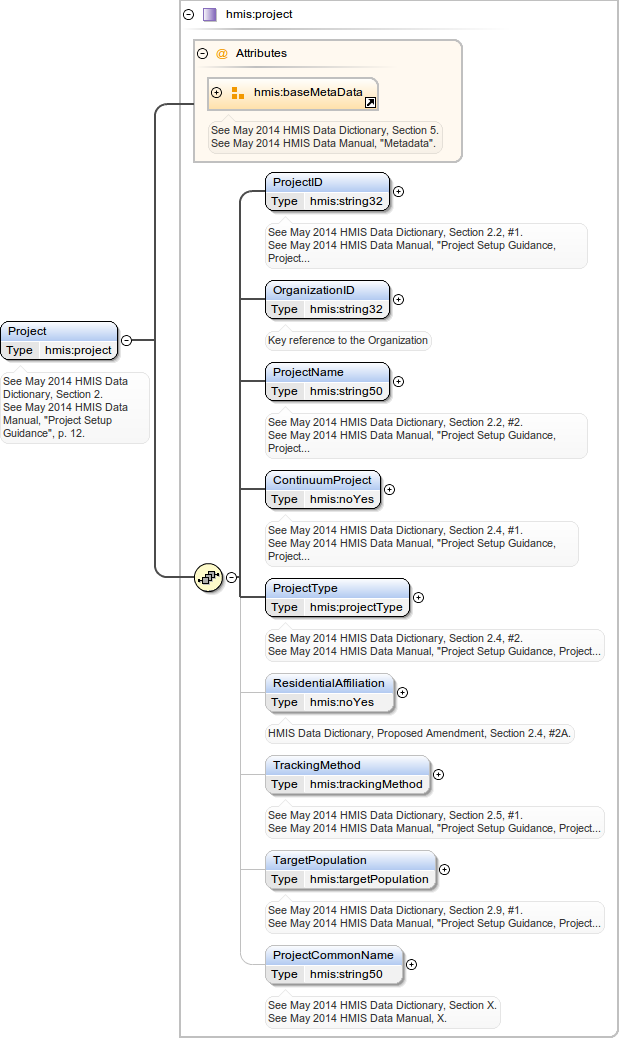Collapse the Project root element
620x1039 pixels.
click(x=127, y=340)
